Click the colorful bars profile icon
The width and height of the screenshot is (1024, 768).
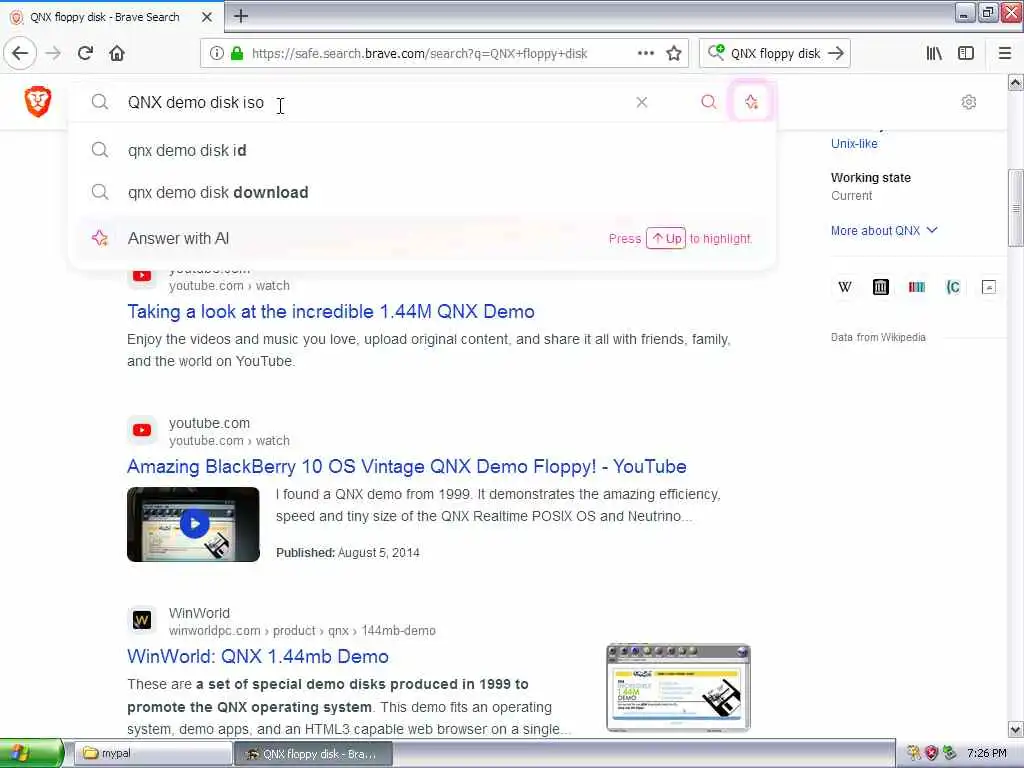[x=917, y=287]
